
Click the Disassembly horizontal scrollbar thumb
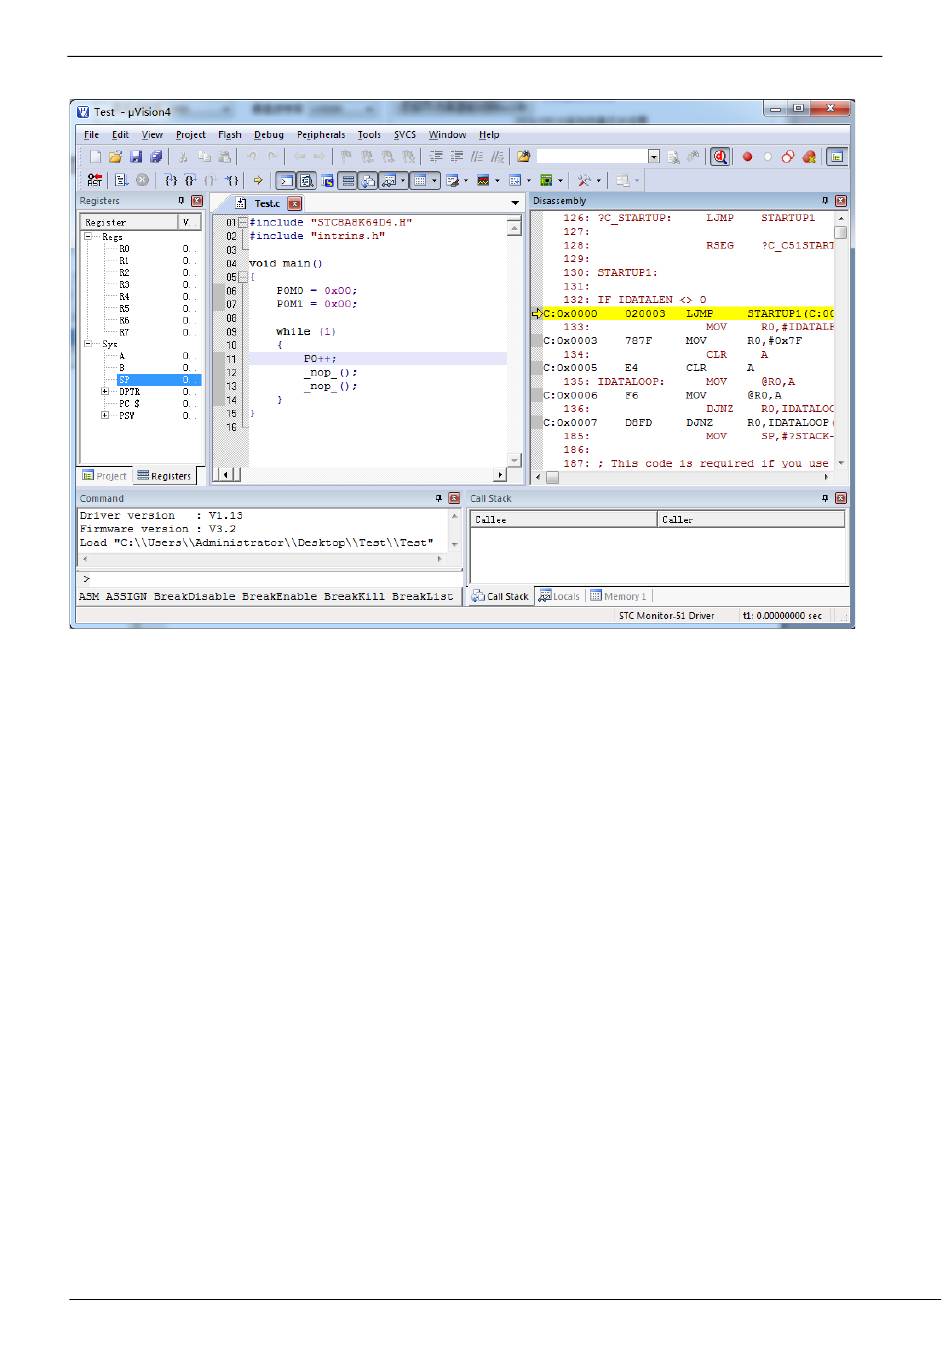tap(552, 477)
